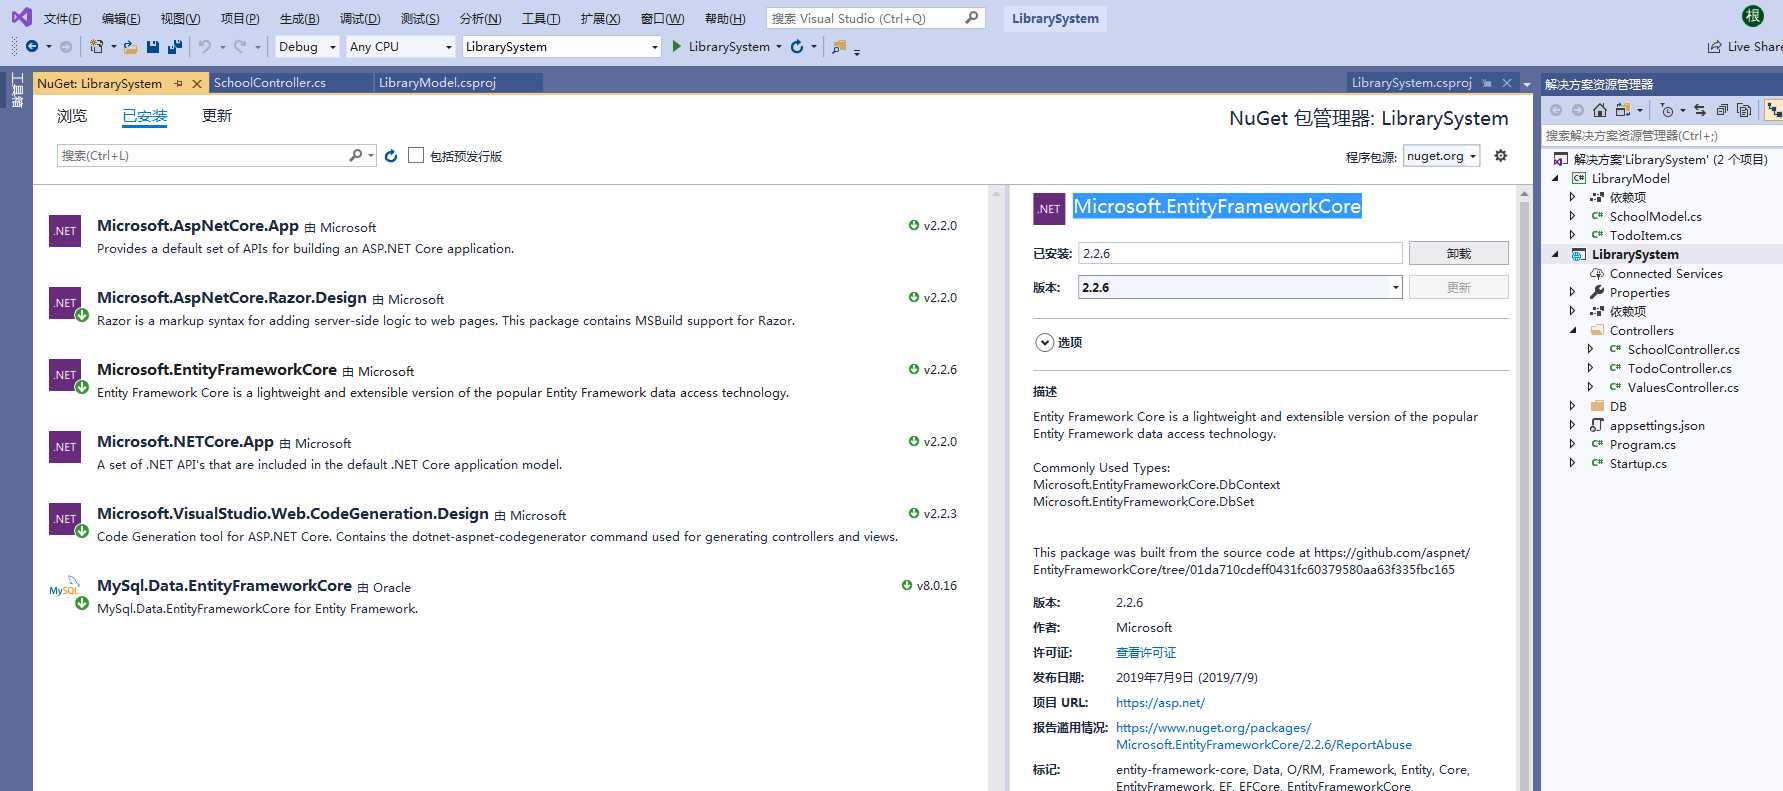Click the search icon in Visual Studio search box

point(971,18)
